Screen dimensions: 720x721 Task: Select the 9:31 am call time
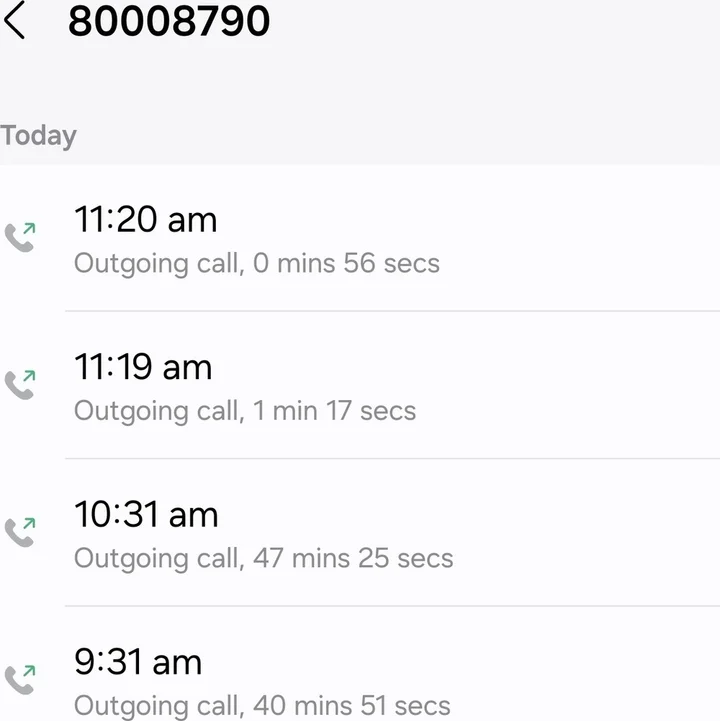coord(138,662)
